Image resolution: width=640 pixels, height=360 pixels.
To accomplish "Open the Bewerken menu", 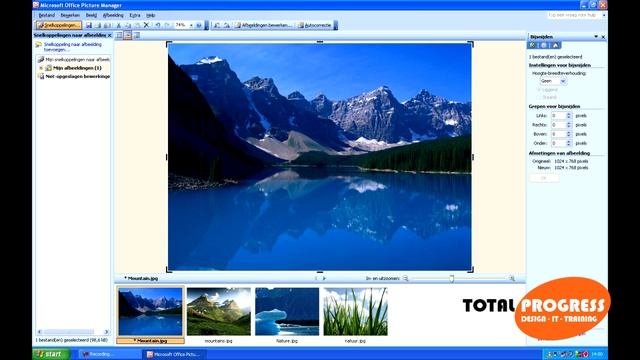I will point(70,15).
